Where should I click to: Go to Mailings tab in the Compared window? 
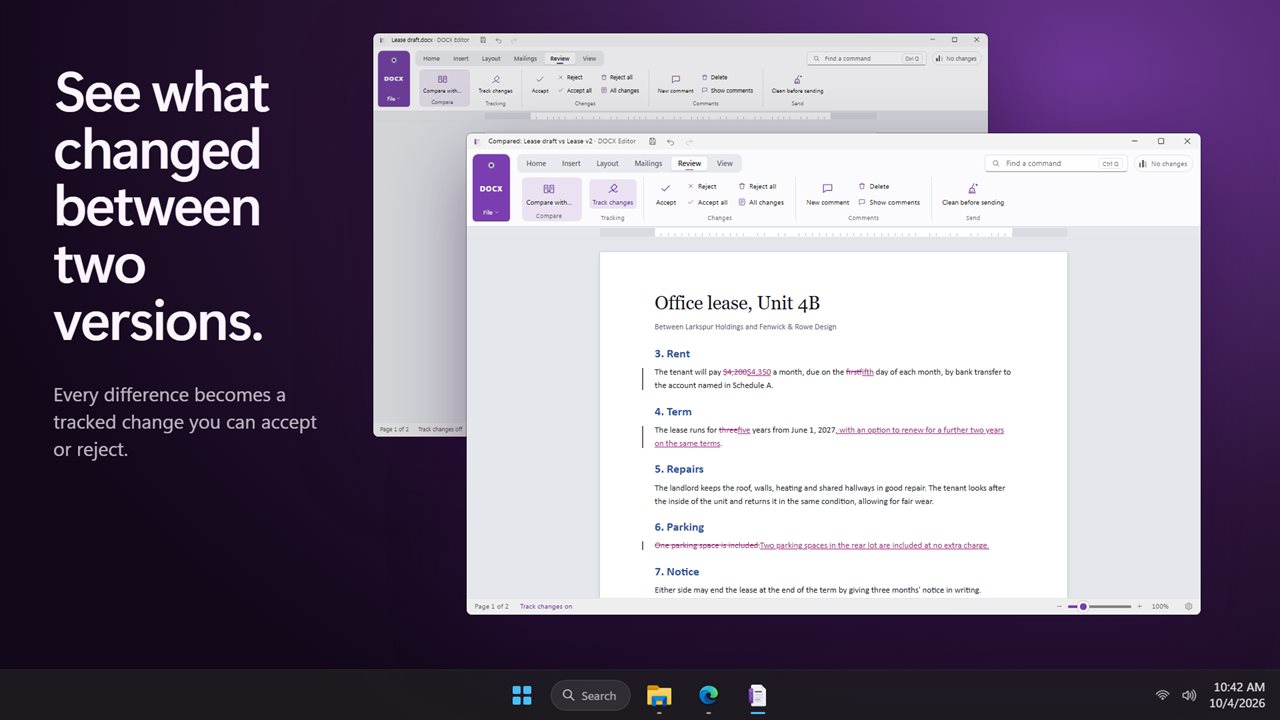tap(648, 163)
